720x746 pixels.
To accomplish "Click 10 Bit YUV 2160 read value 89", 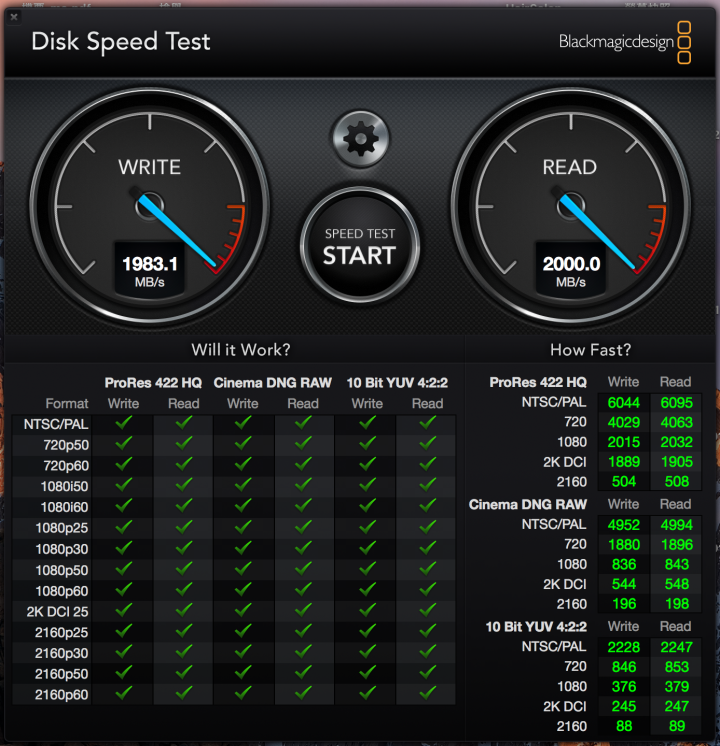I will point(676,726).
